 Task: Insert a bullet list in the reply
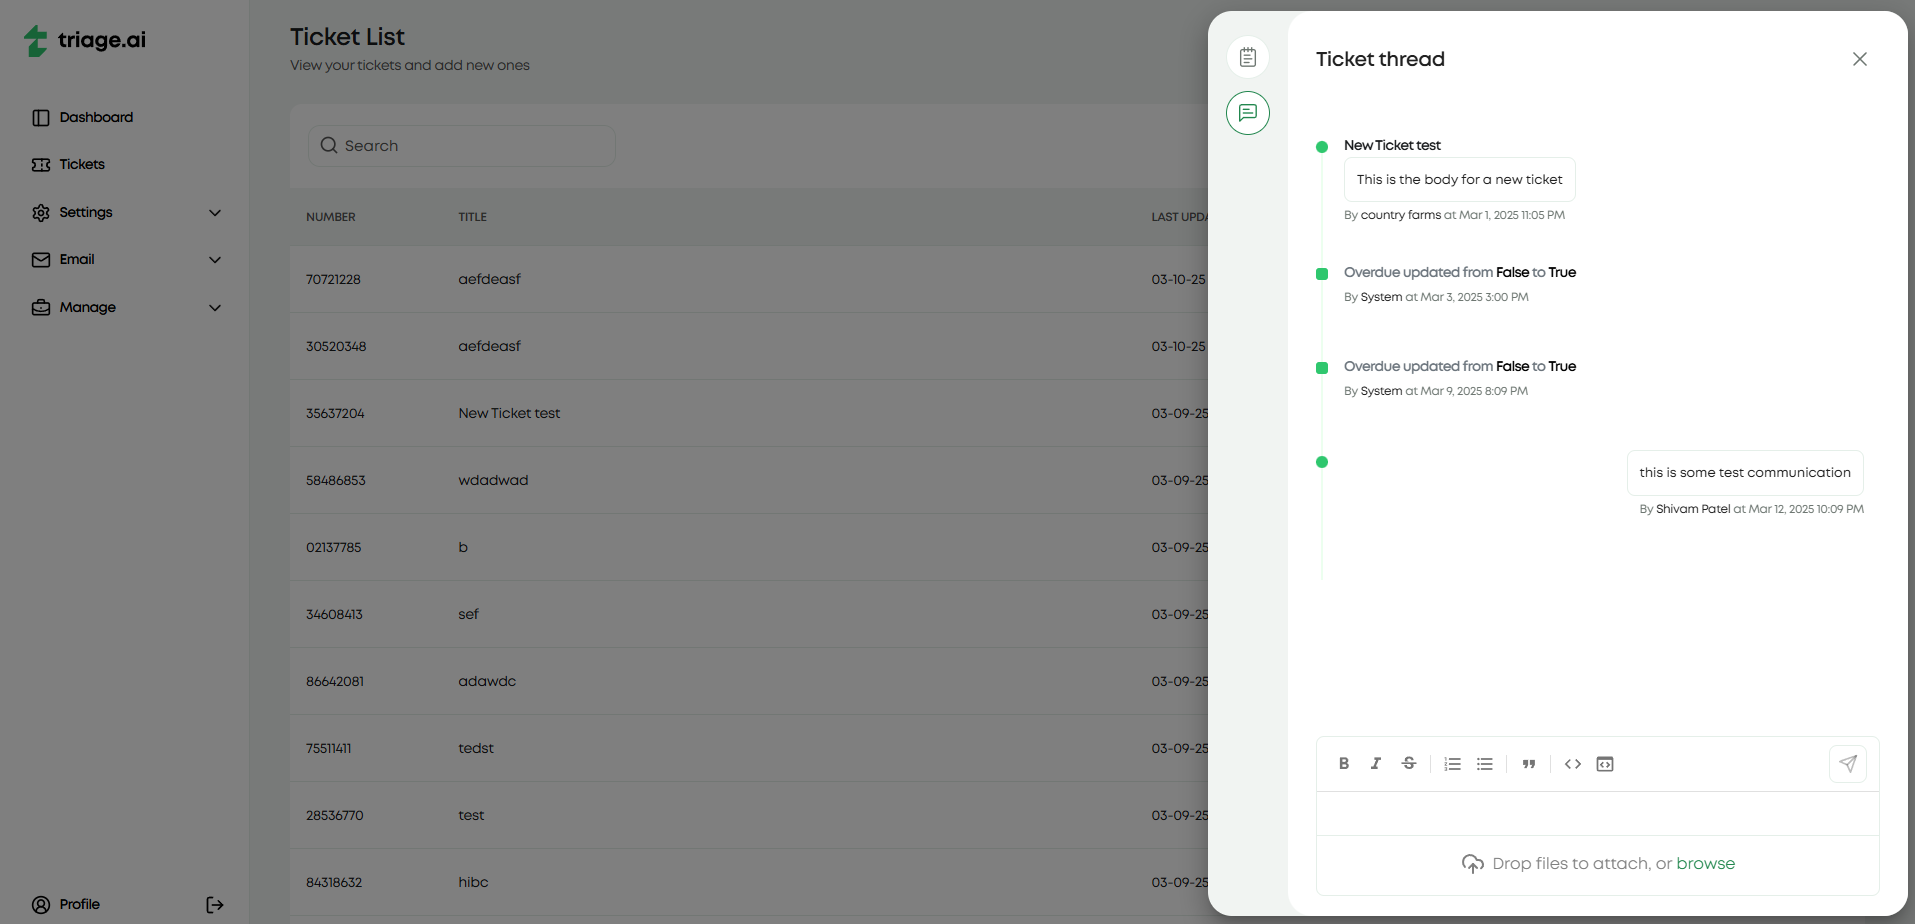click(x=1484, y=763)
